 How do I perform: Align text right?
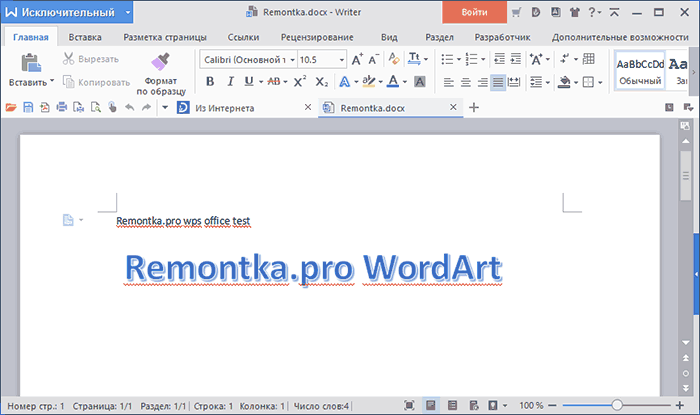coord(482,82)
